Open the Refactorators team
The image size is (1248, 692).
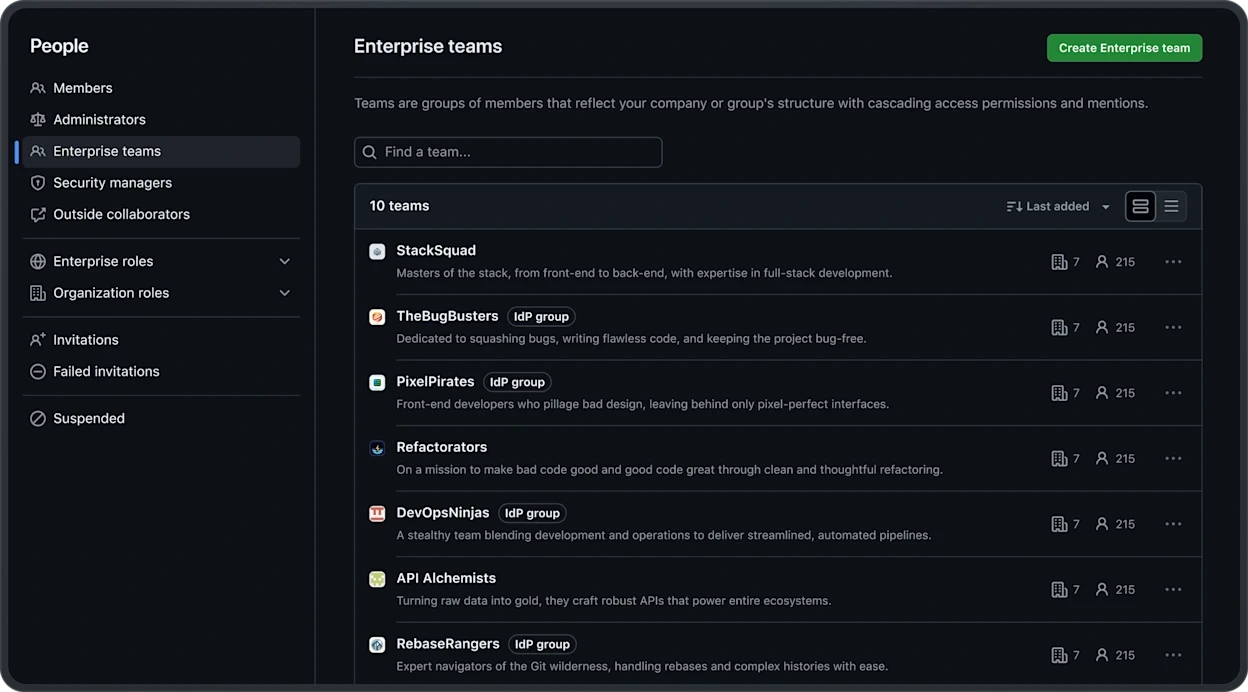442,447
